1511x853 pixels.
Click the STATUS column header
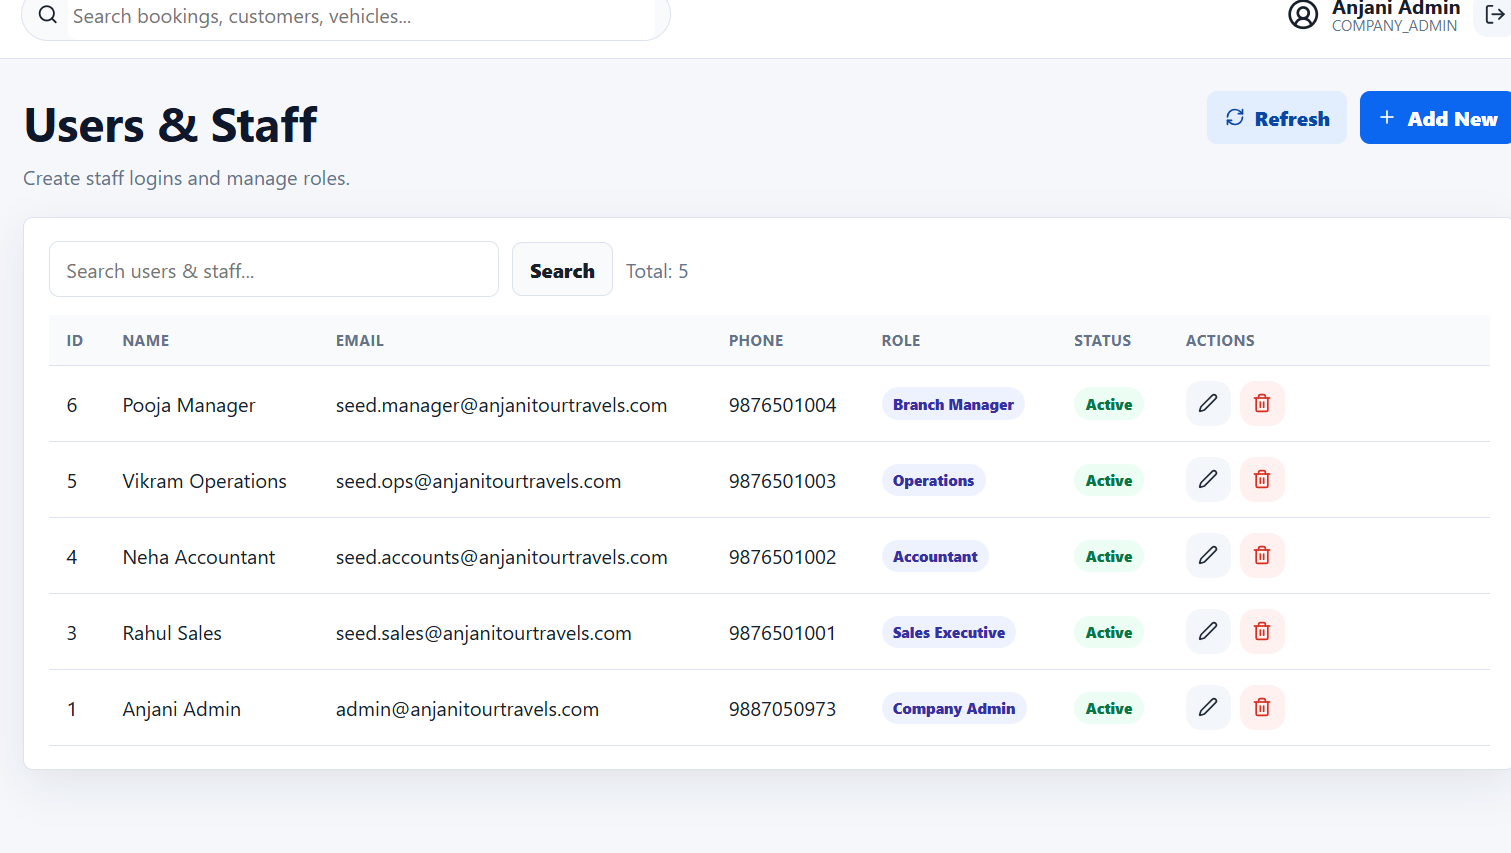1103,340
